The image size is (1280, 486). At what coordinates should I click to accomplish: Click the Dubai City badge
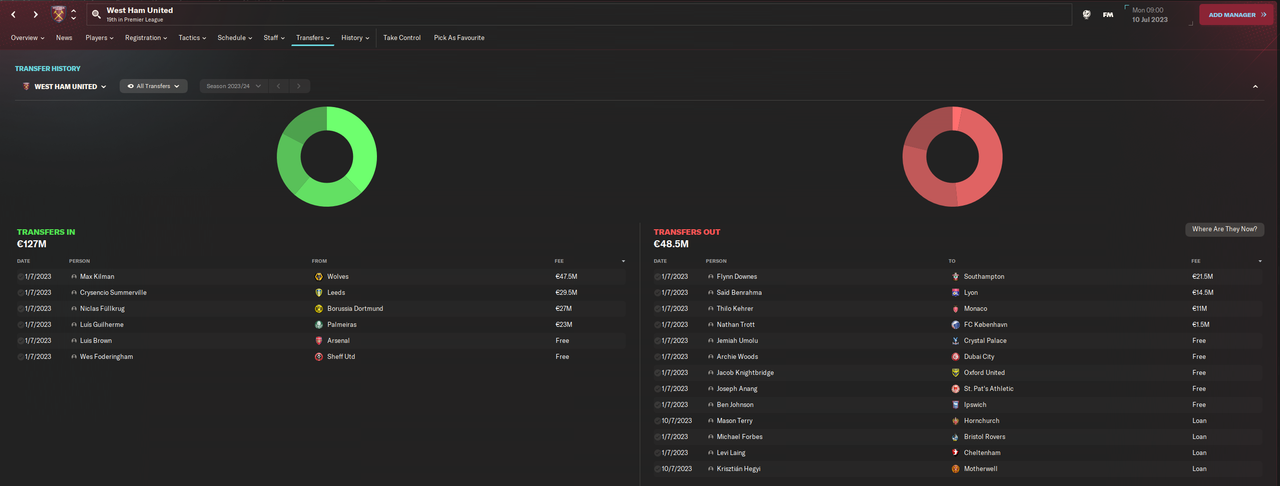click(955, 356)
